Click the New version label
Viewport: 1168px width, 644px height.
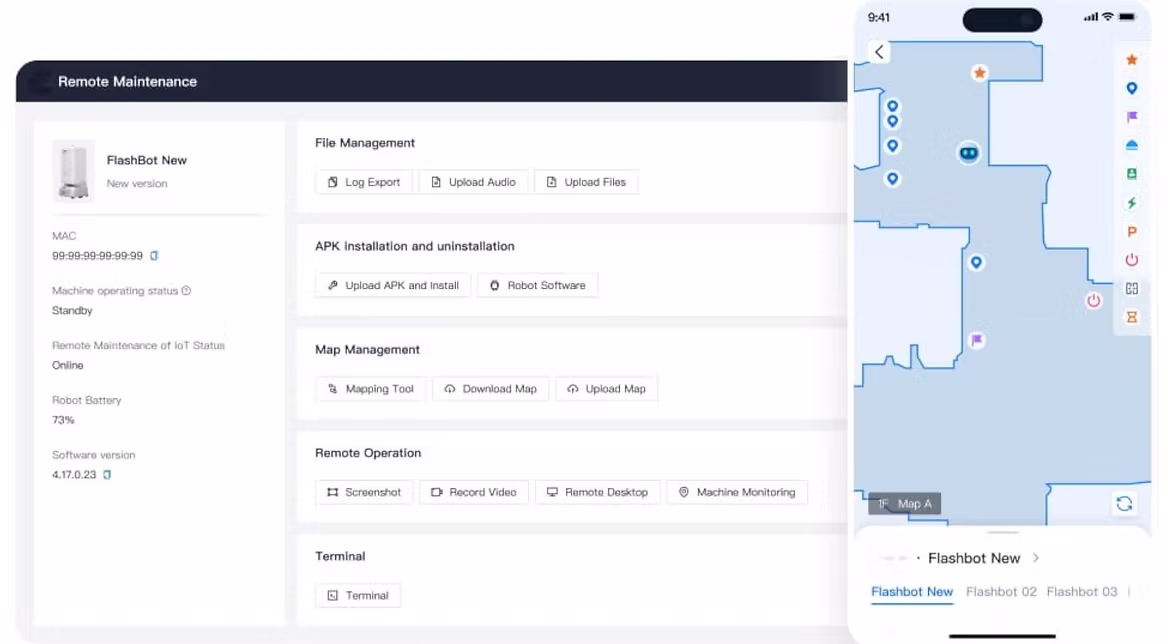[137, 183]
